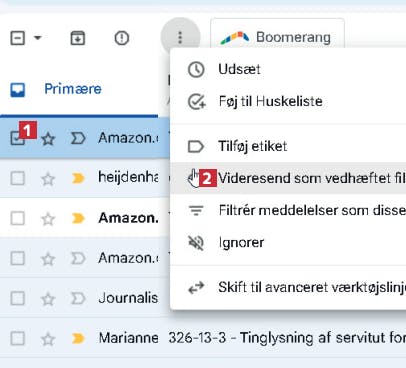Select the heijdenha email checkbox
The width and height of the screenshot is (406, 368).
coord(17,178)
